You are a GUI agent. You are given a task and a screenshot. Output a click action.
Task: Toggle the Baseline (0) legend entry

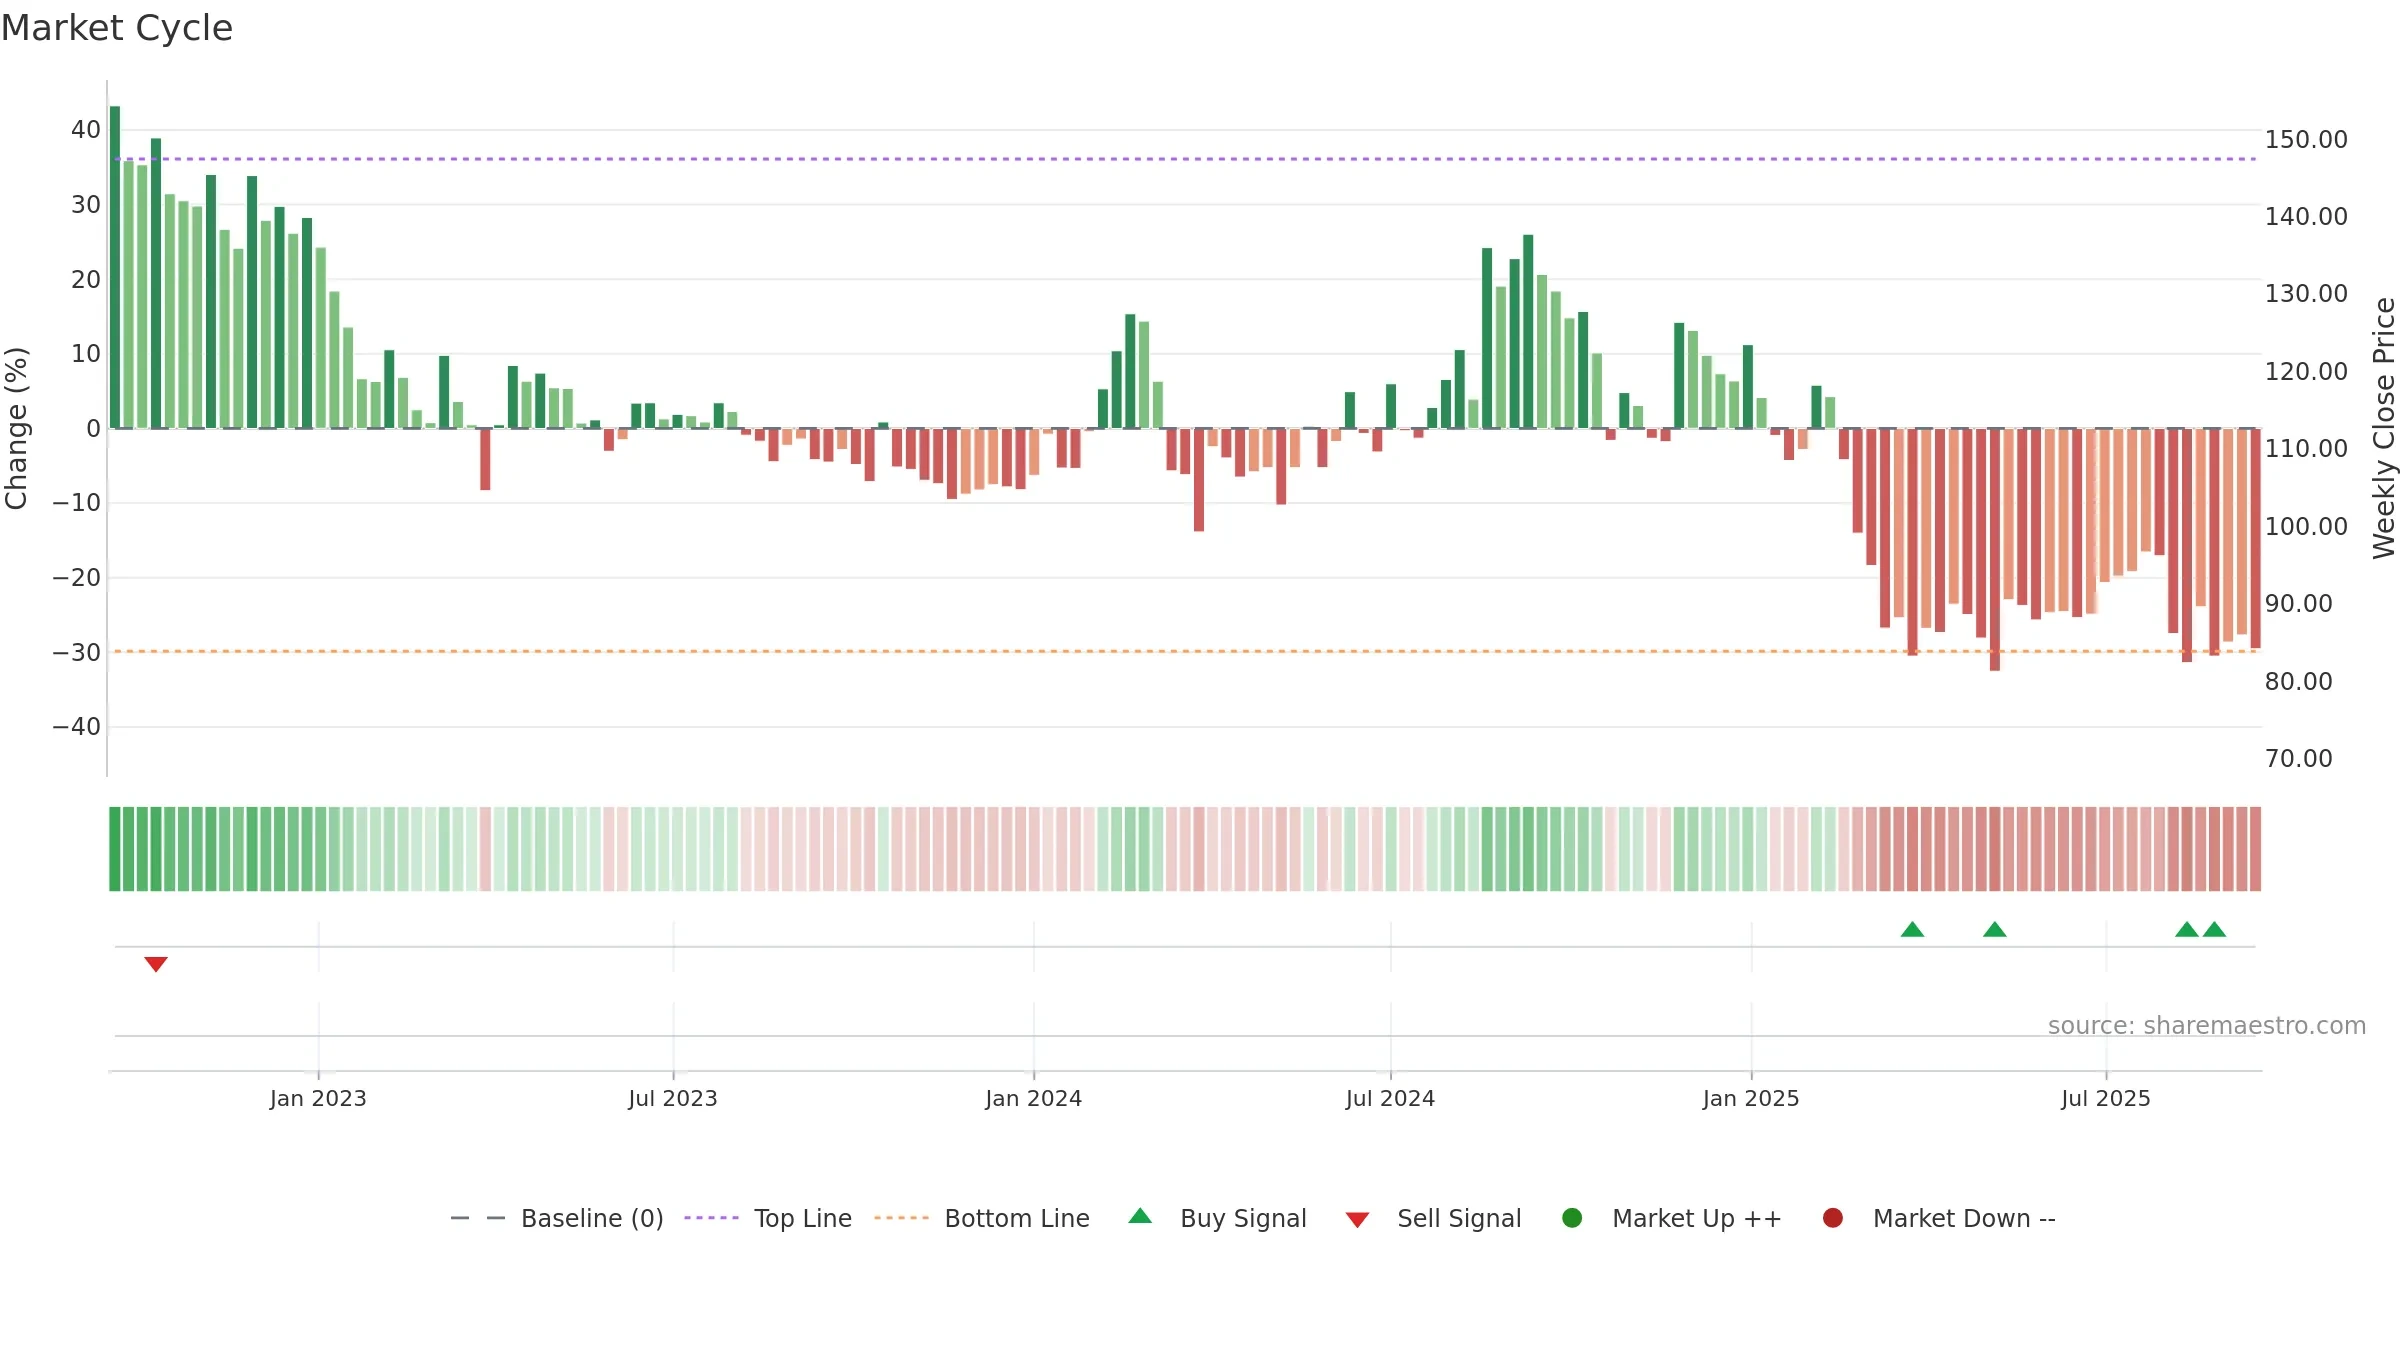557,1218
